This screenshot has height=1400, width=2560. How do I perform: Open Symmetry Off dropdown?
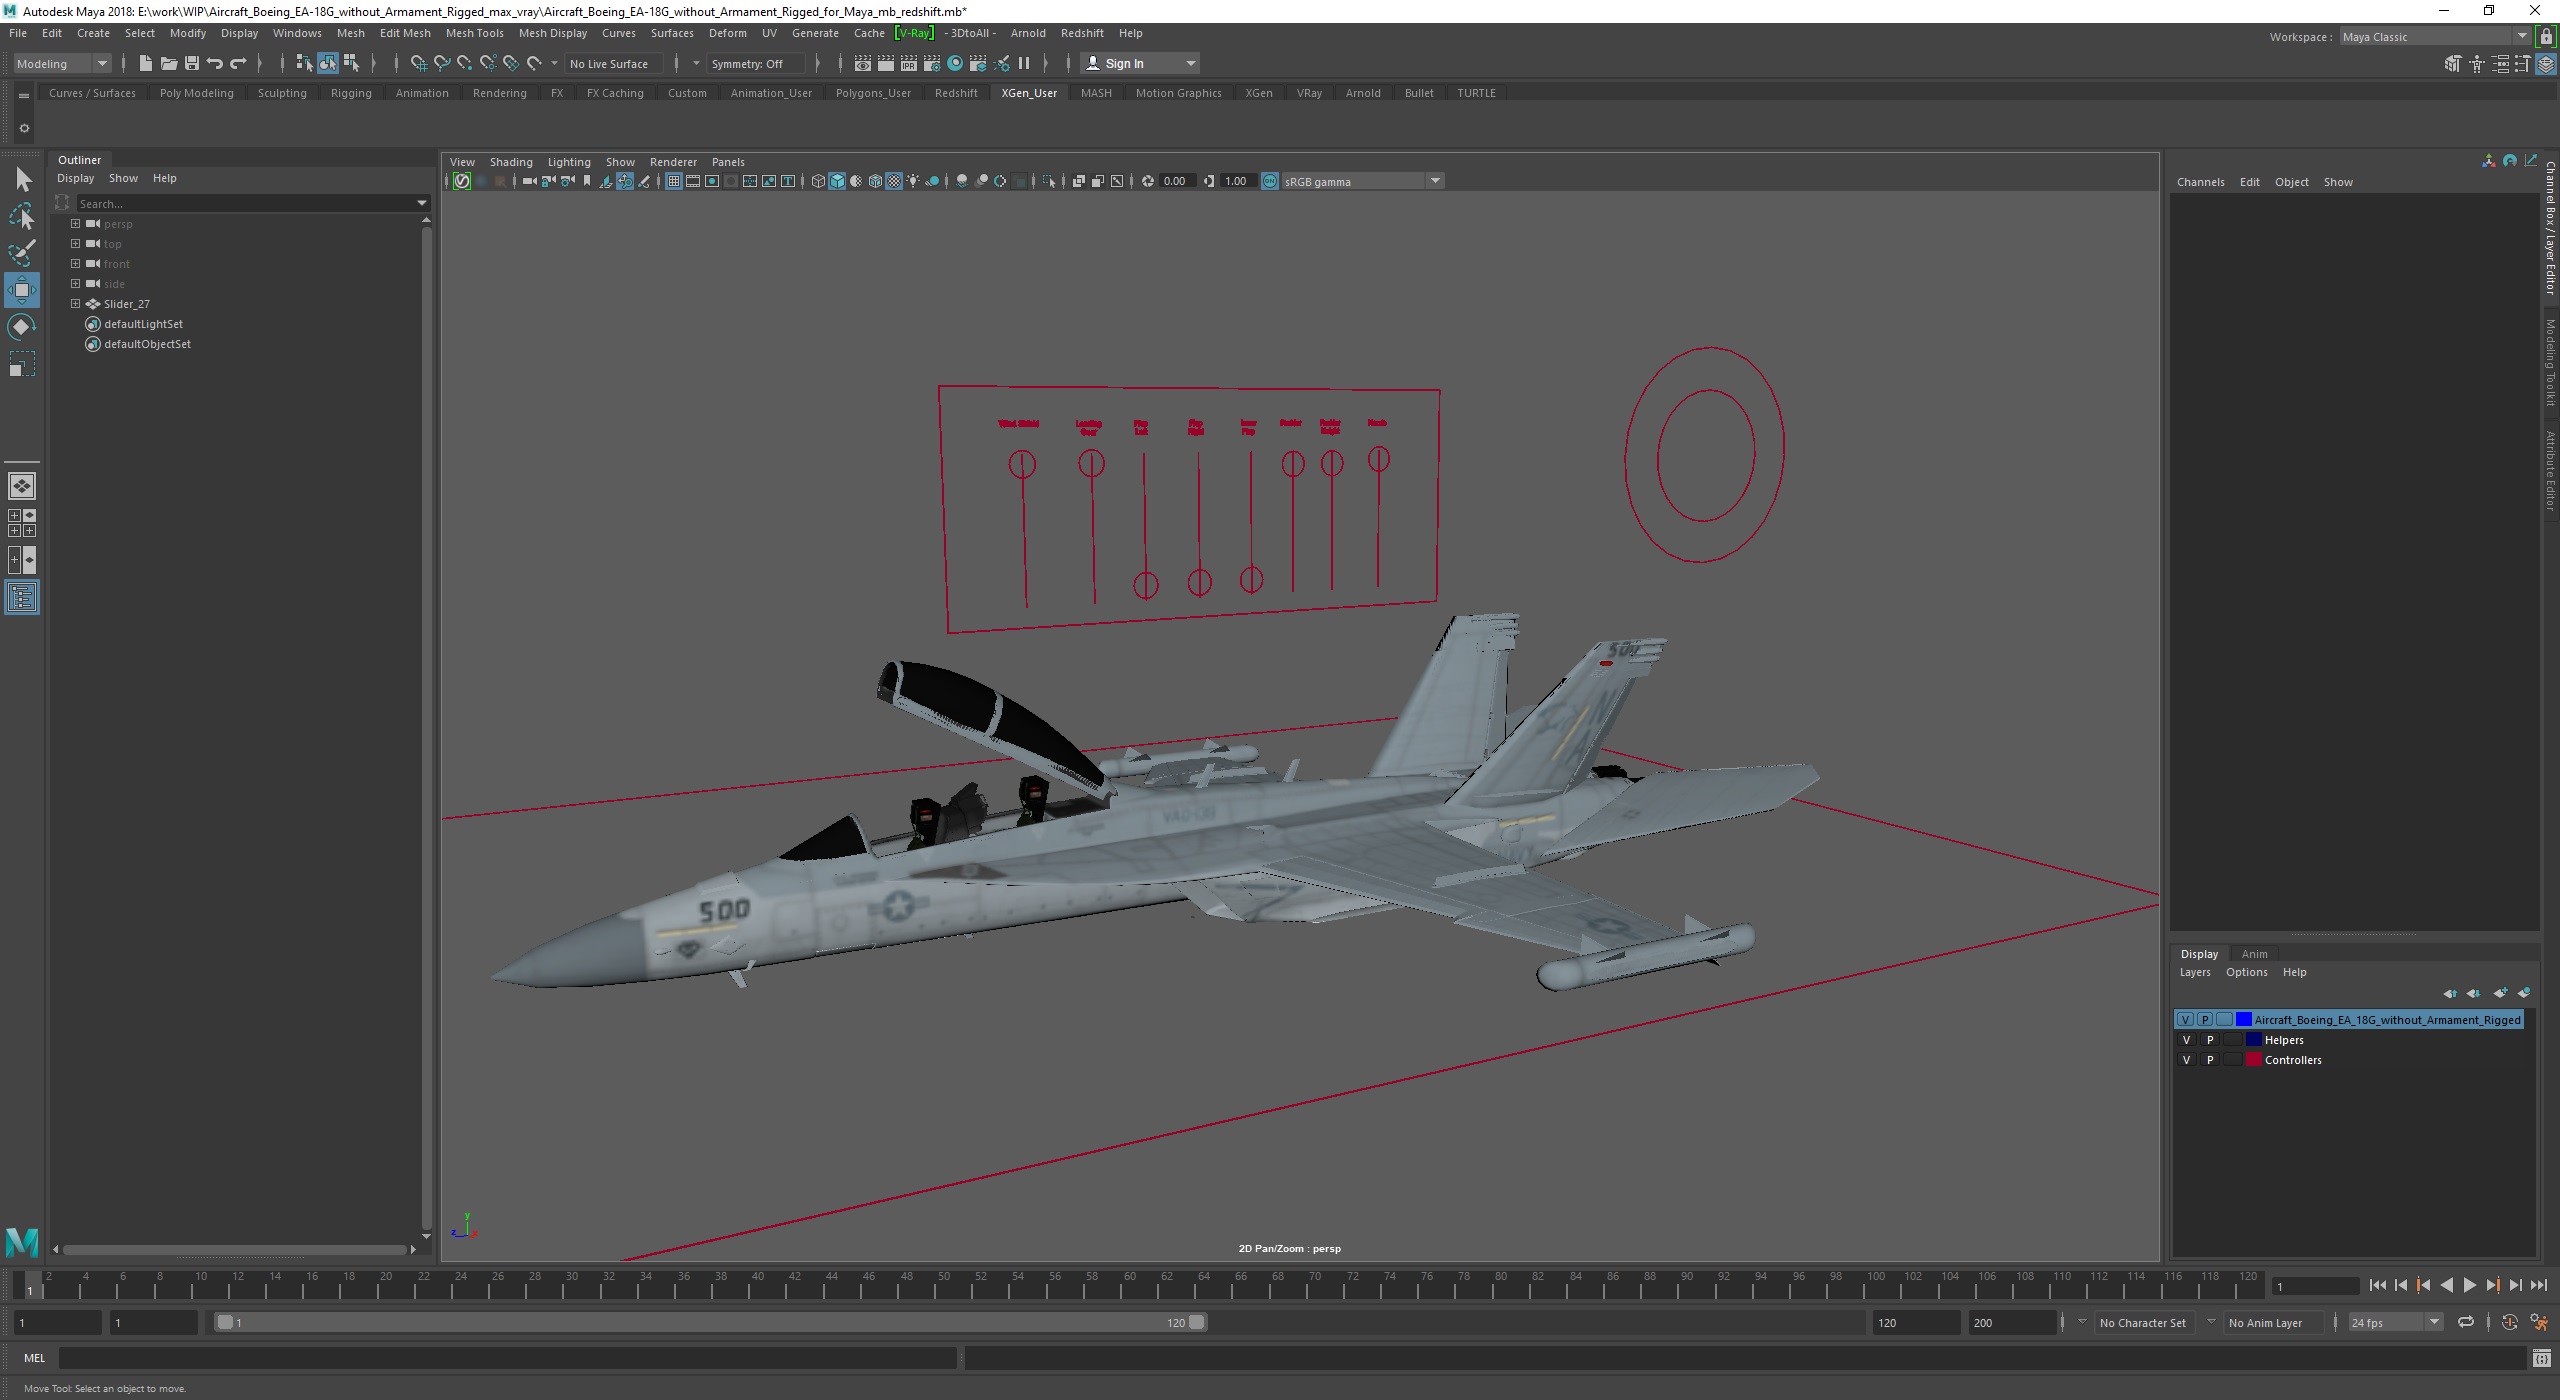(x=756, y=63)
